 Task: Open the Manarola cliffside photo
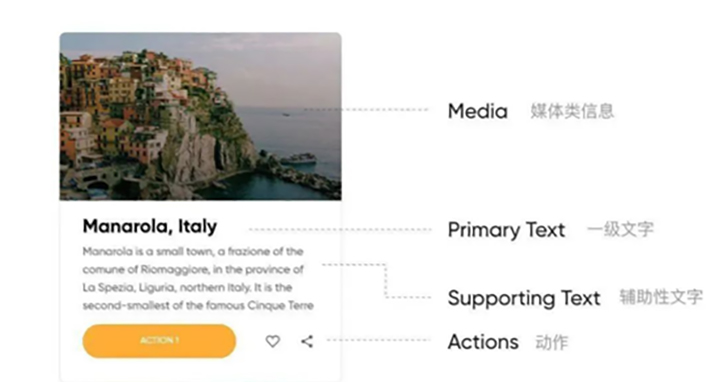click(200, 116)
